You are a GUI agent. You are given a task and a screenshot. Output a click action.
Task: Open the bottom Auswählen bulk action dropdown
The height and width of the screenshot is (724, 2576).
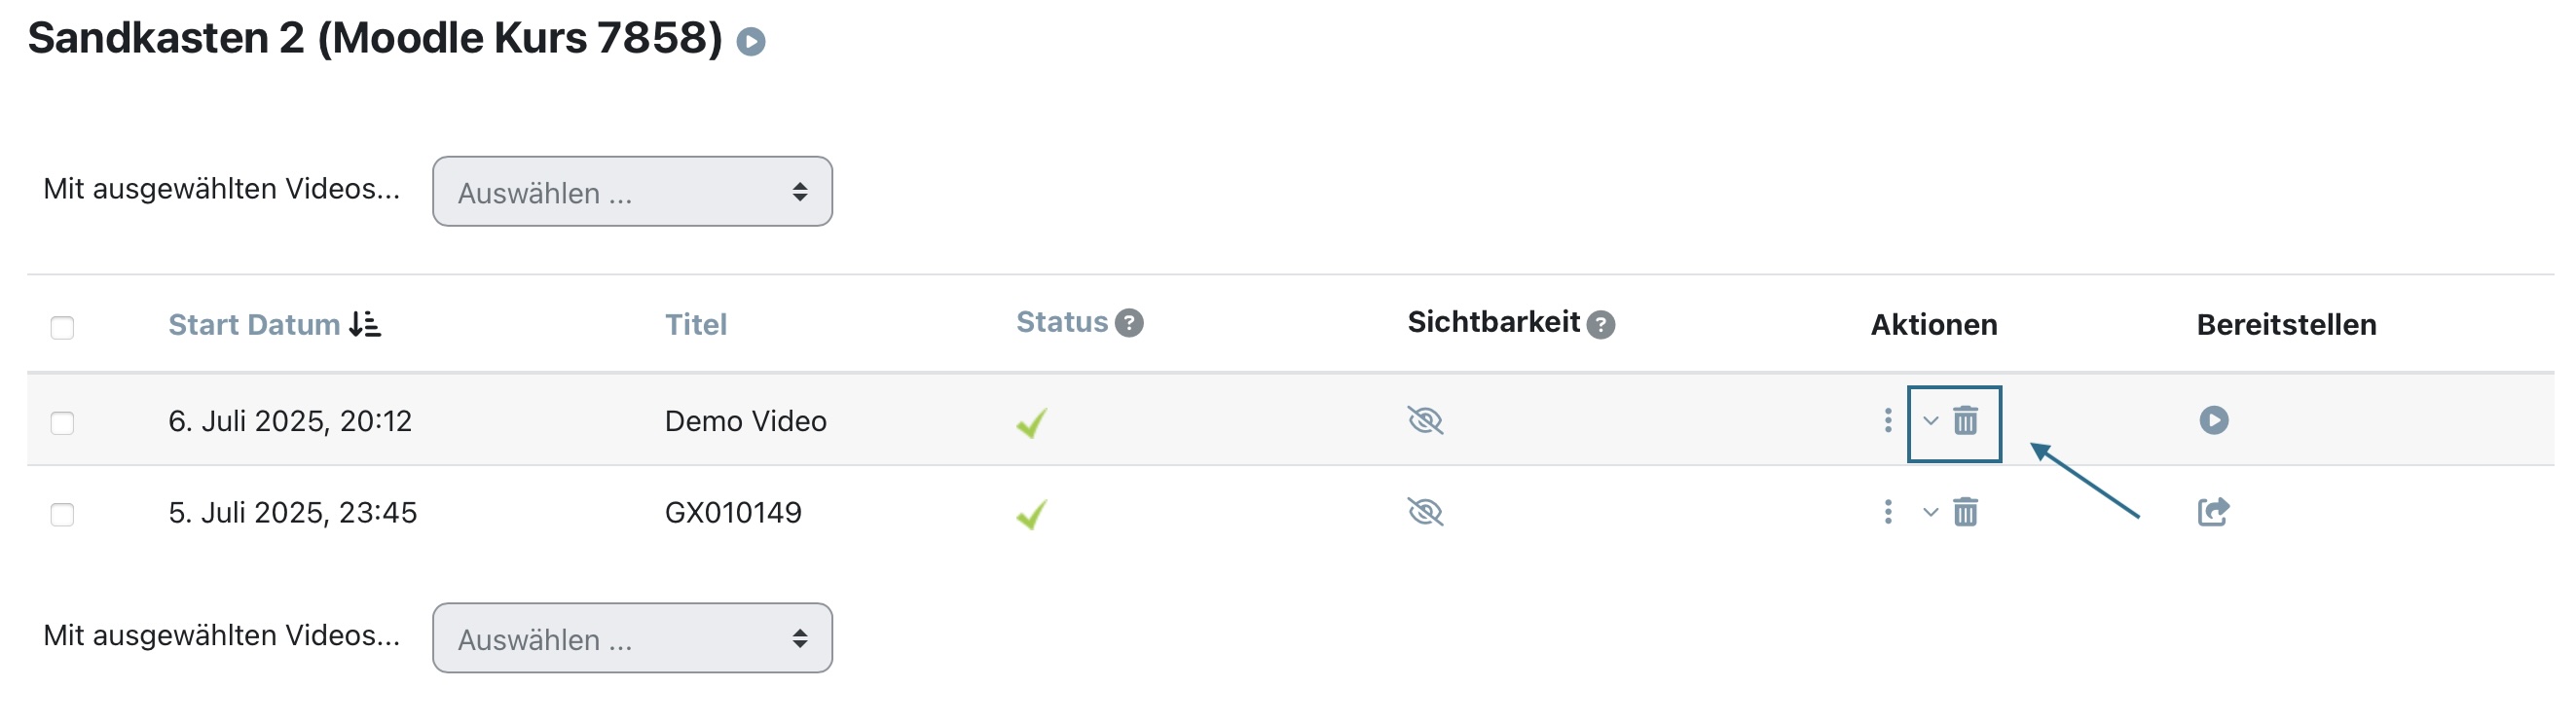coord(632,639)
